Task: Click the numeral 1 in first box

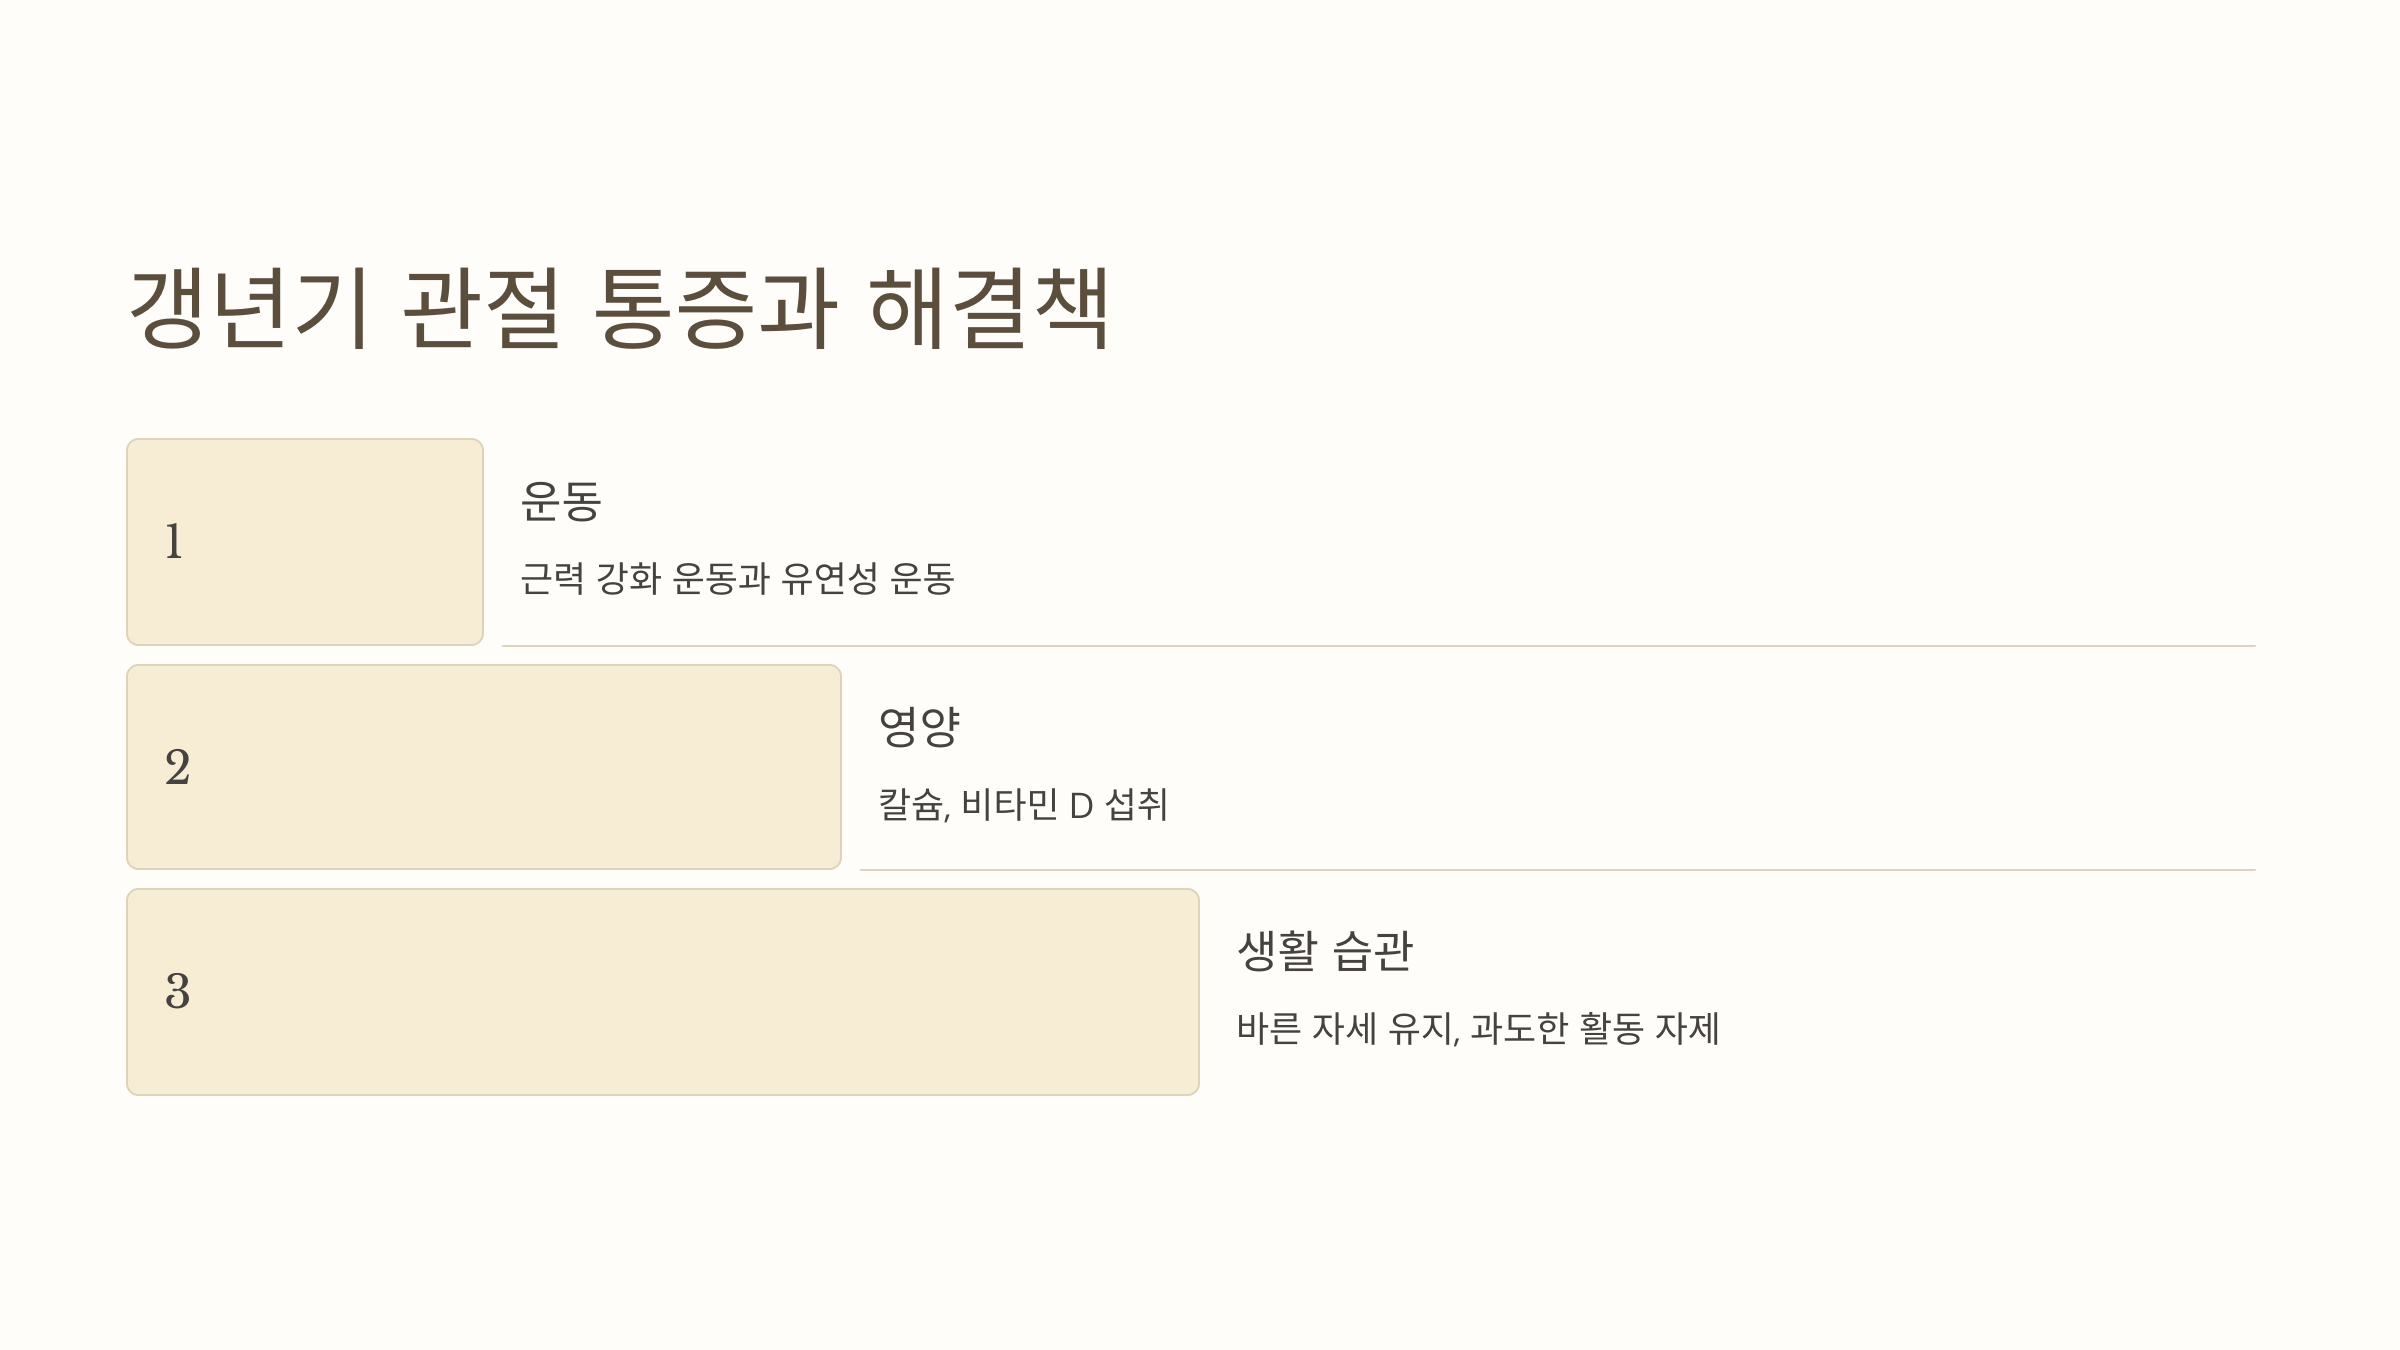Action: point(174,541)
